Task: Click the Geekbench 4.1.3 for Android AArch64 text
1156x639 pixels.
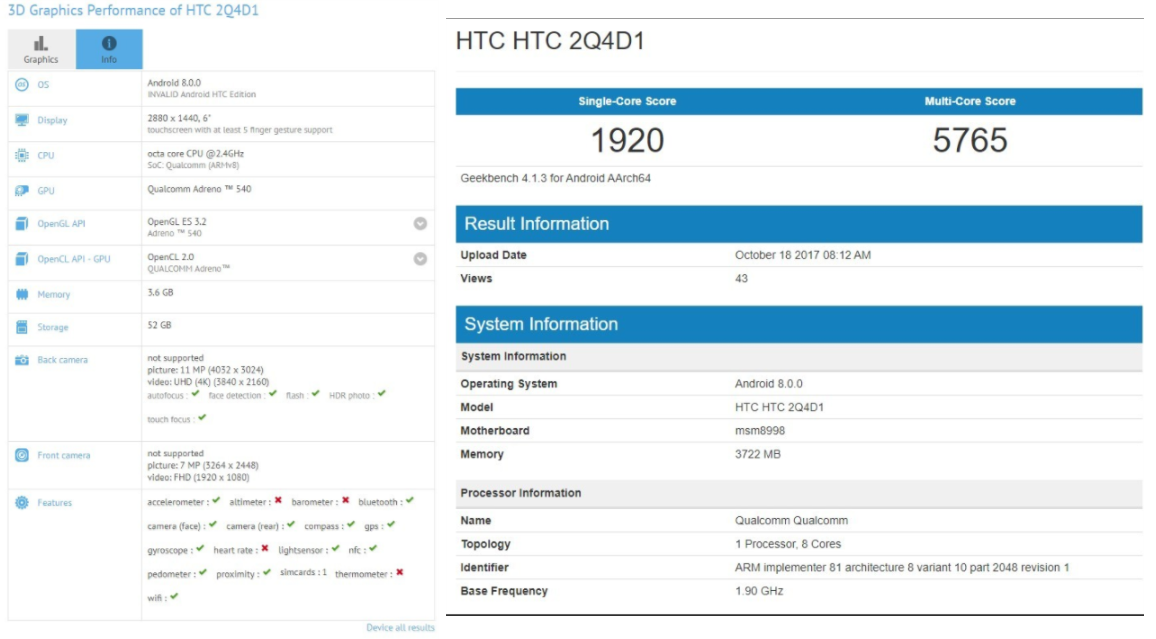Action: [x=555, y=178]
